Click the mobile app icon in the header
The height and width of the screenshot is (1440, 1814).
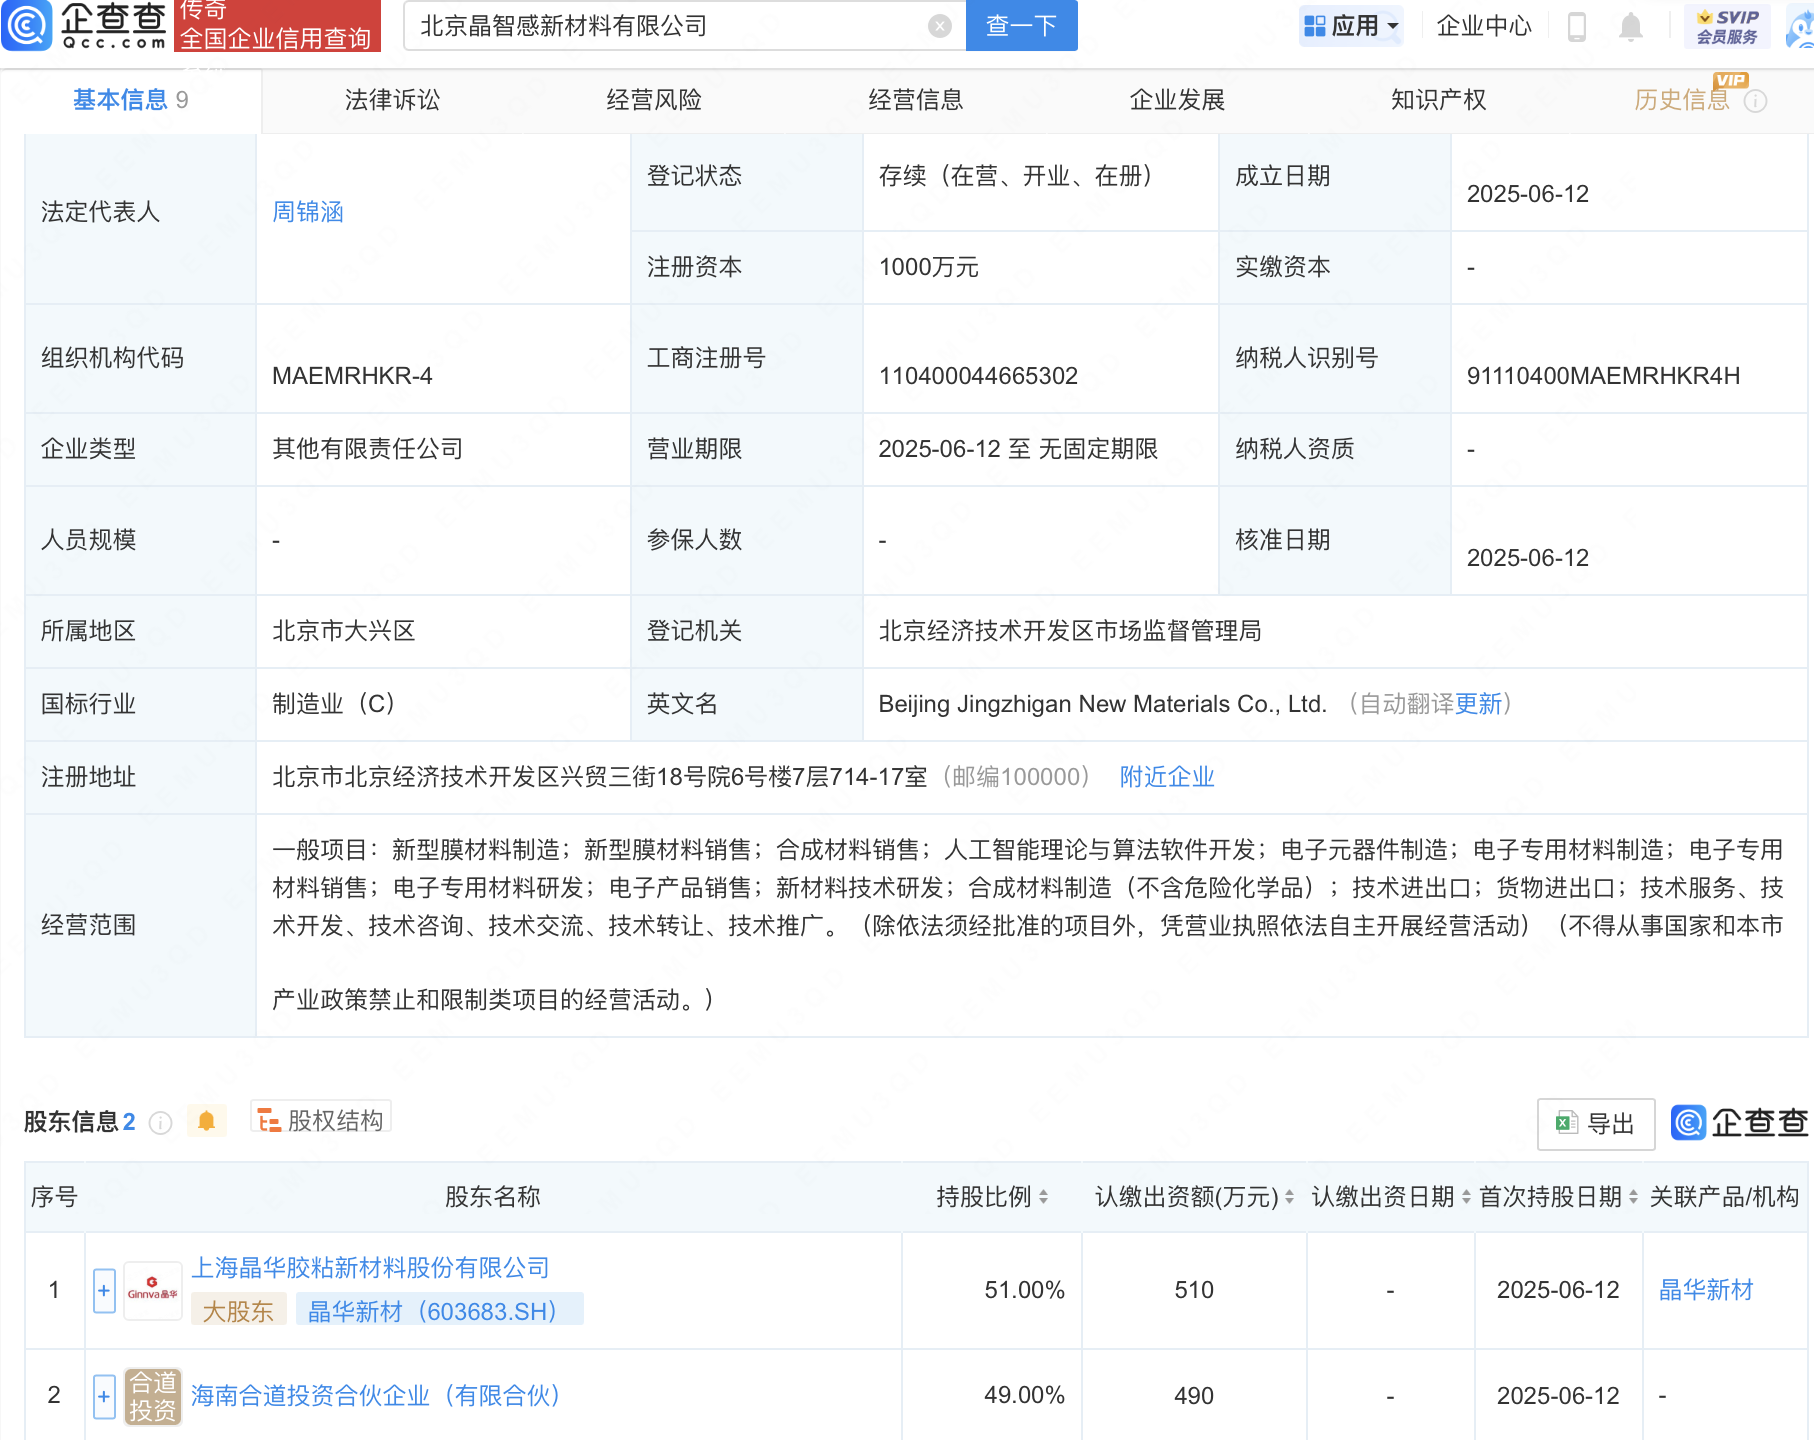[1578, 27]
